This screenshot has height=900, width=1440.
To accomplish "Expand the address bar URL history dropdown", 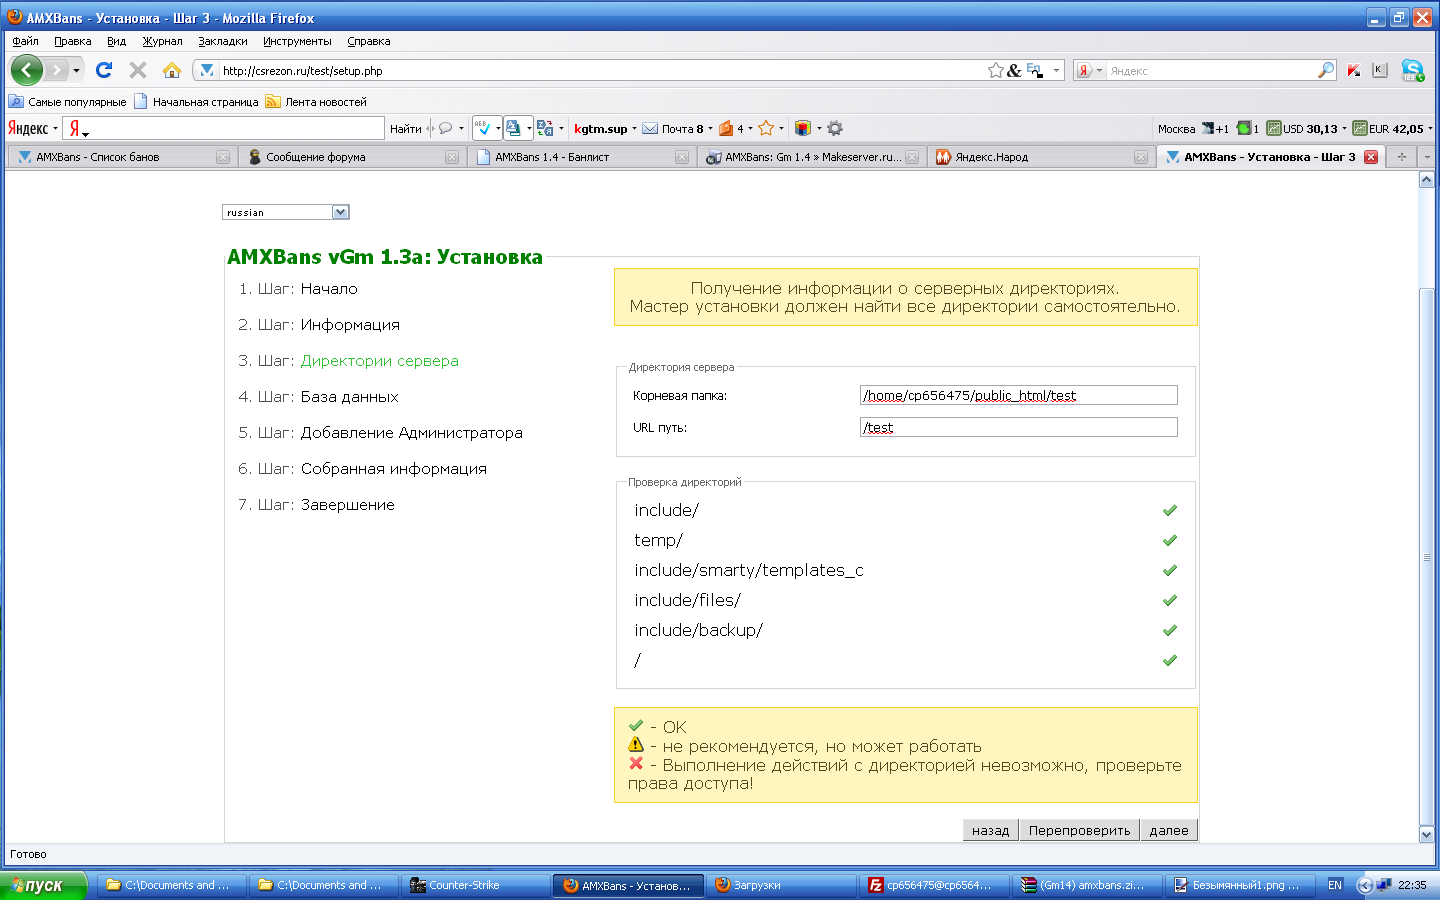I will [1056, 70].
